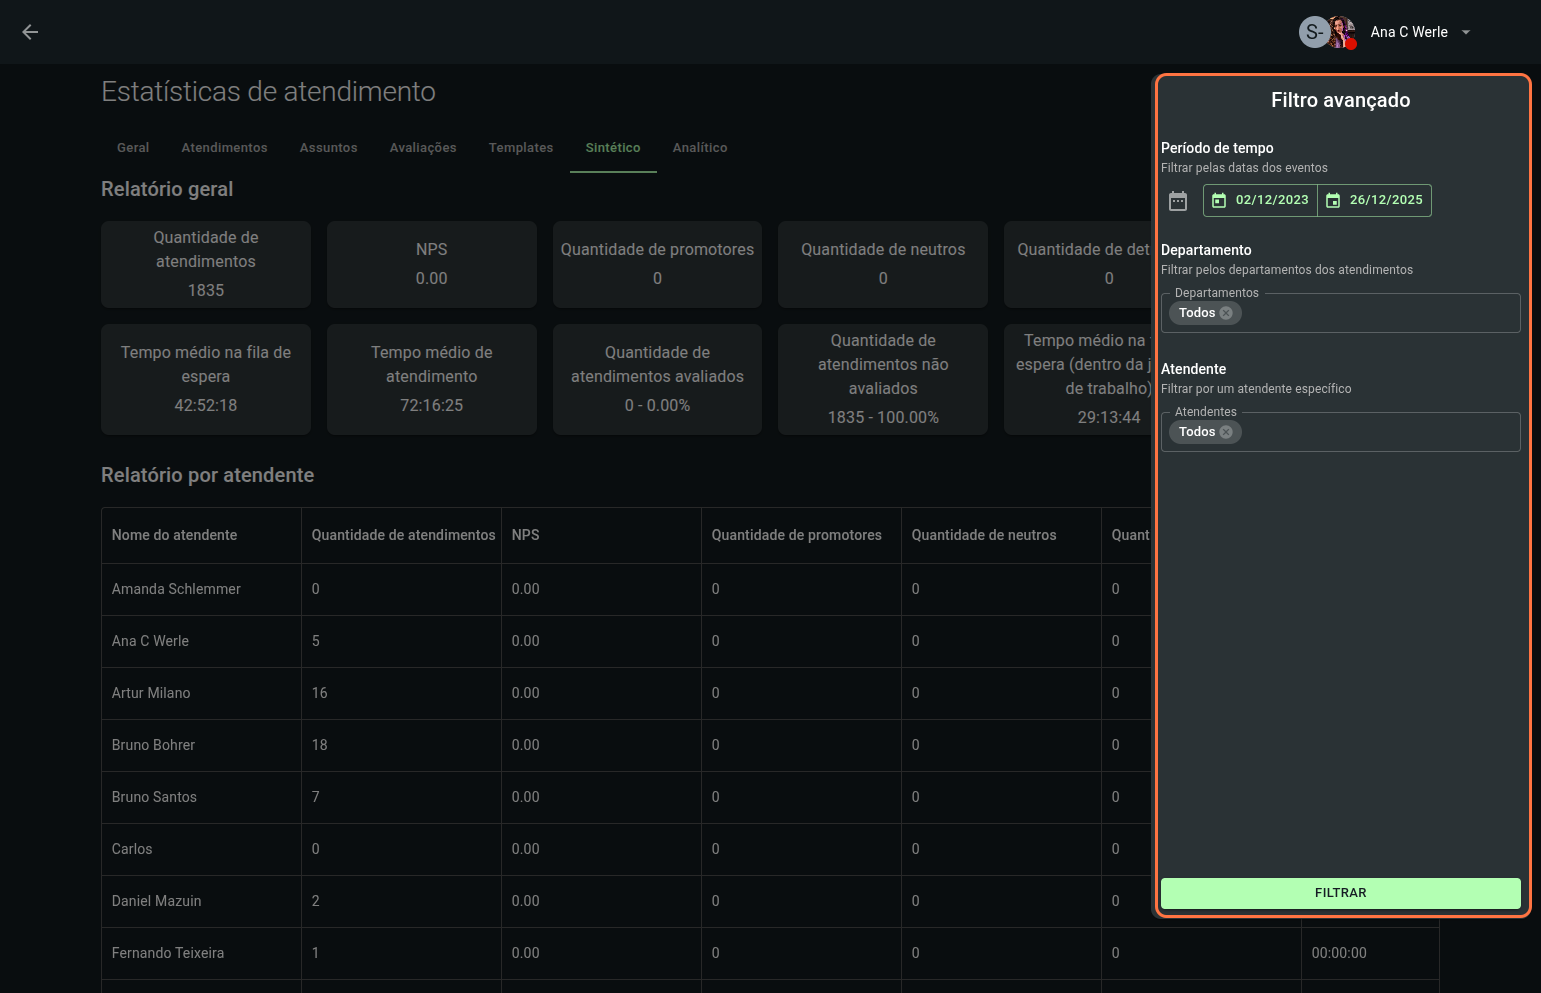The width and height of the screenshot is (1541, 993).
Task: Go to the Templates tab
Action: tap(520, 148)
